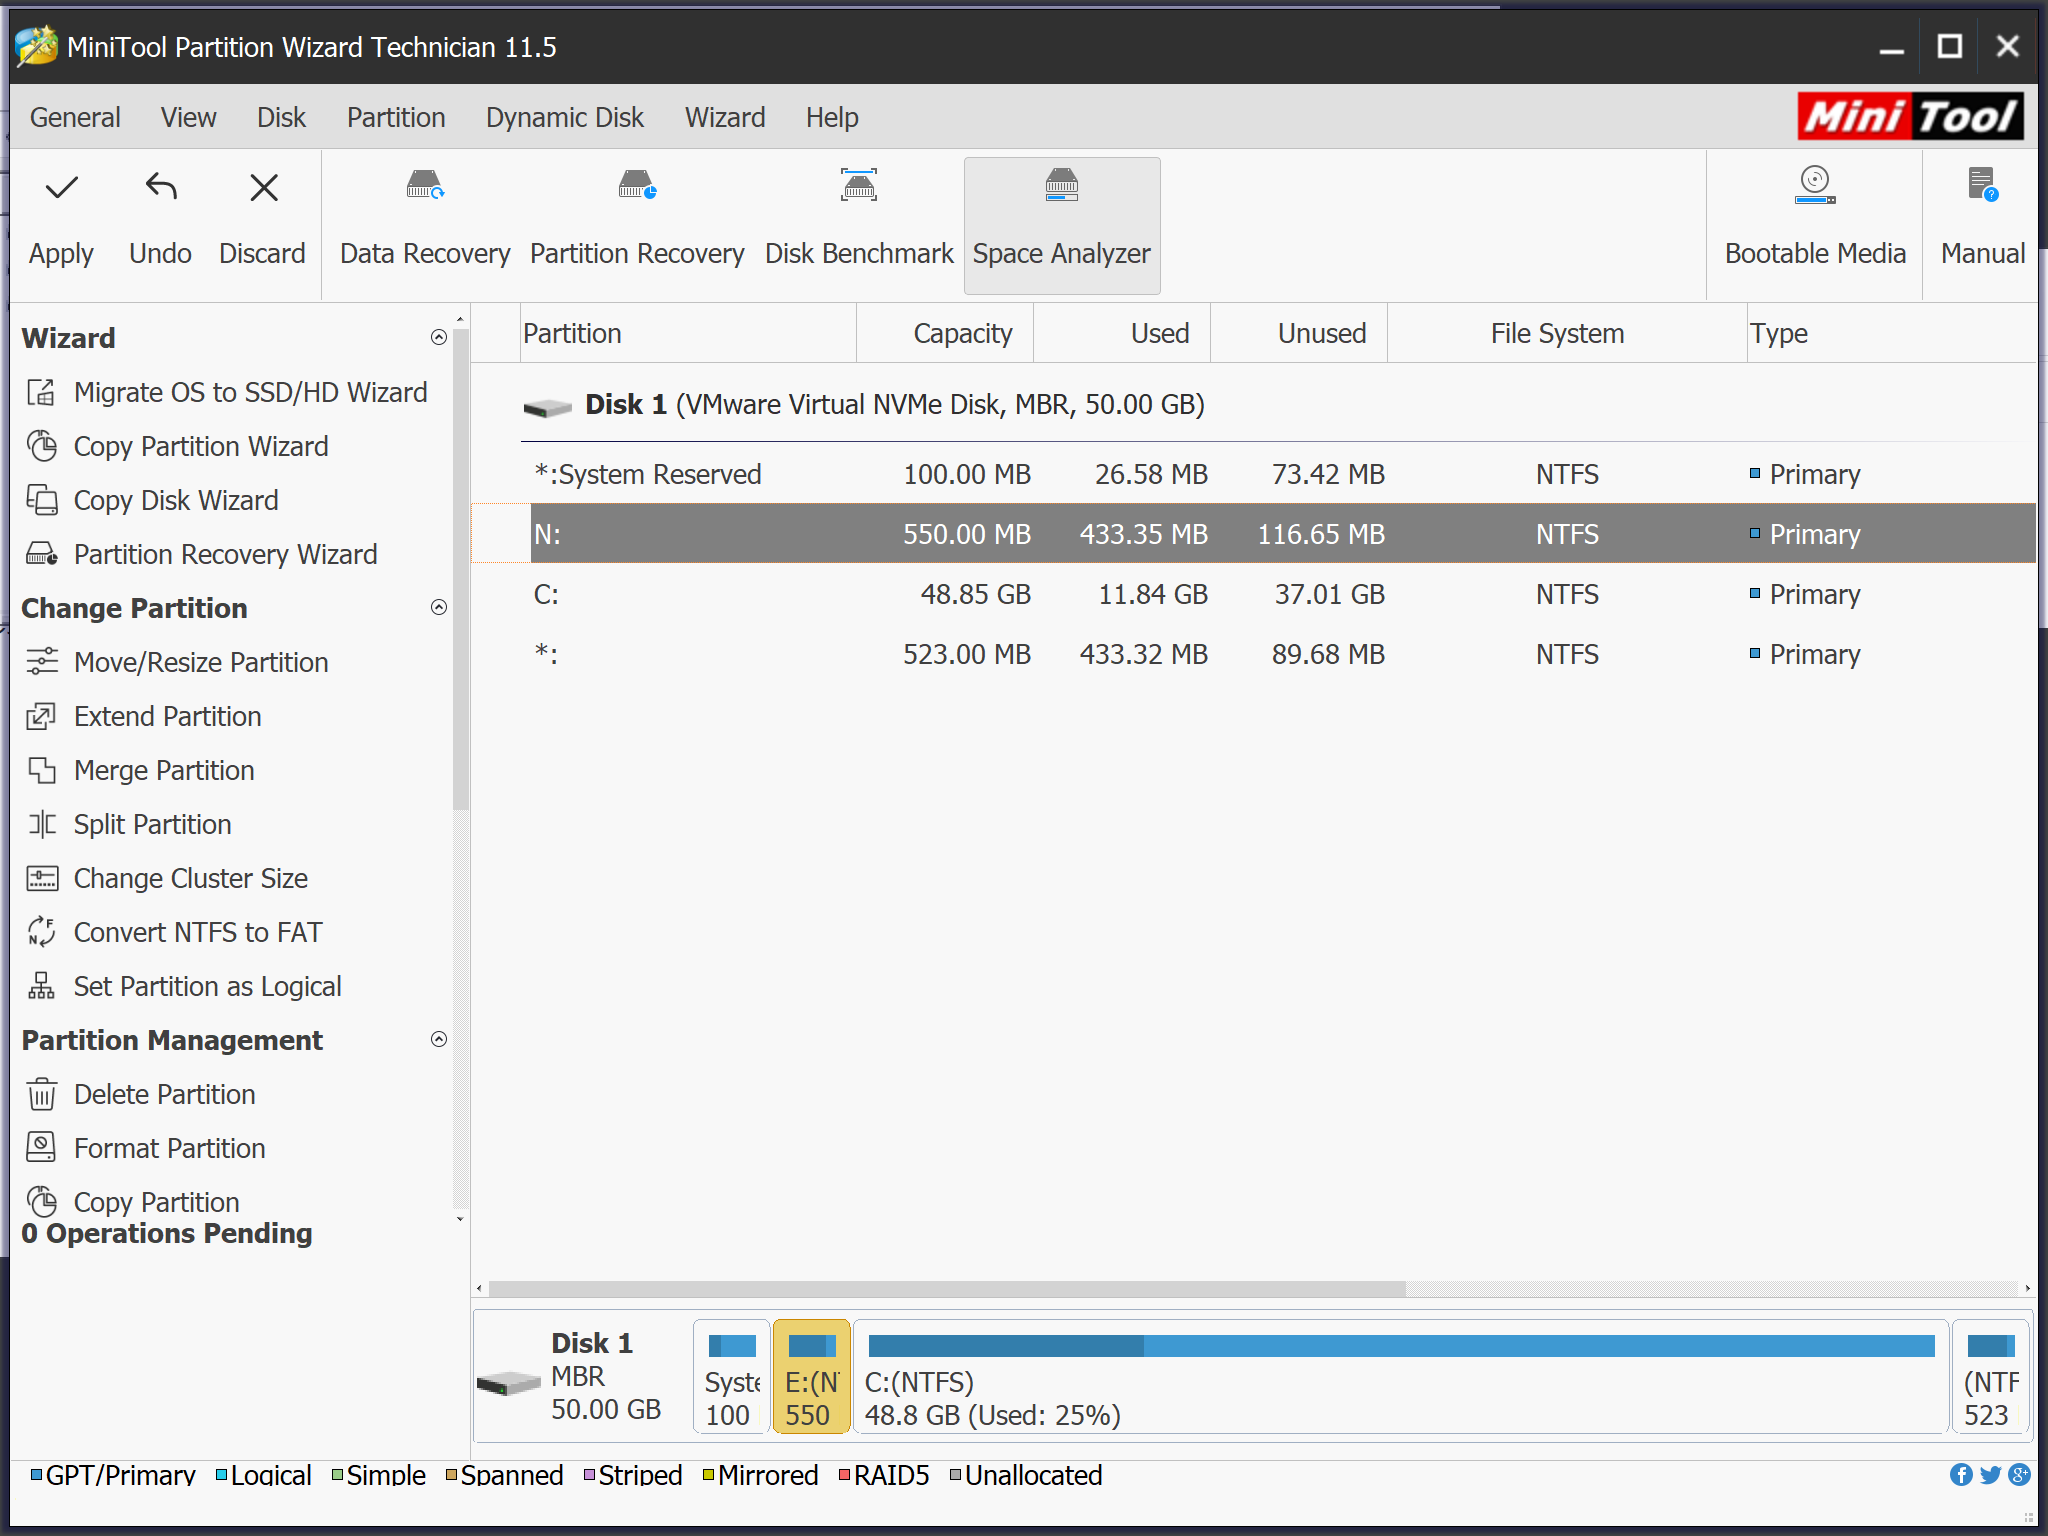Open MiniTool's Twitter page
Viewport: 2048px width, 1536px height.
click(x=1991, y=1475)
